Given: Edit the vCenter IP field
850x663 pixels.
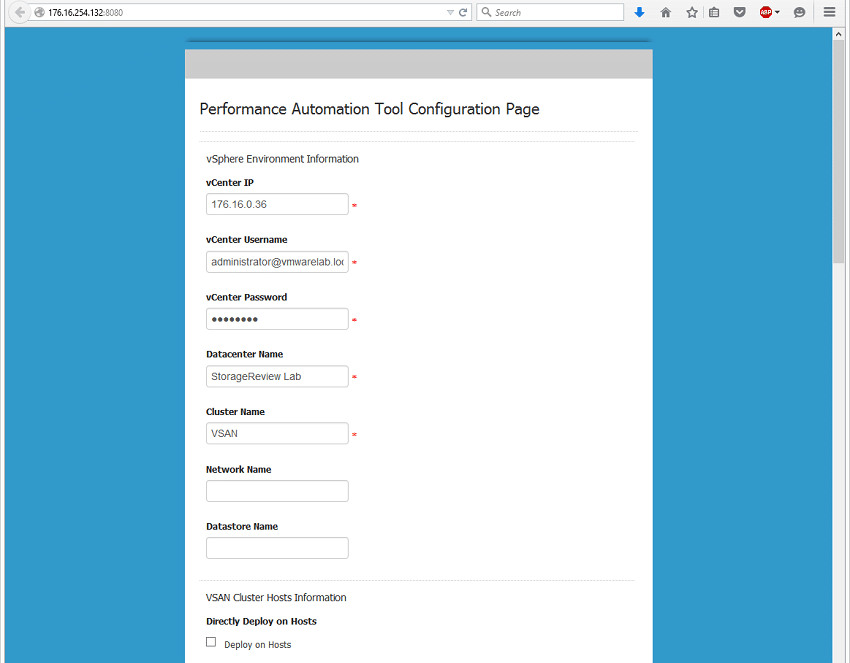Looking at the screenshot, I should [x=277, y=204].
